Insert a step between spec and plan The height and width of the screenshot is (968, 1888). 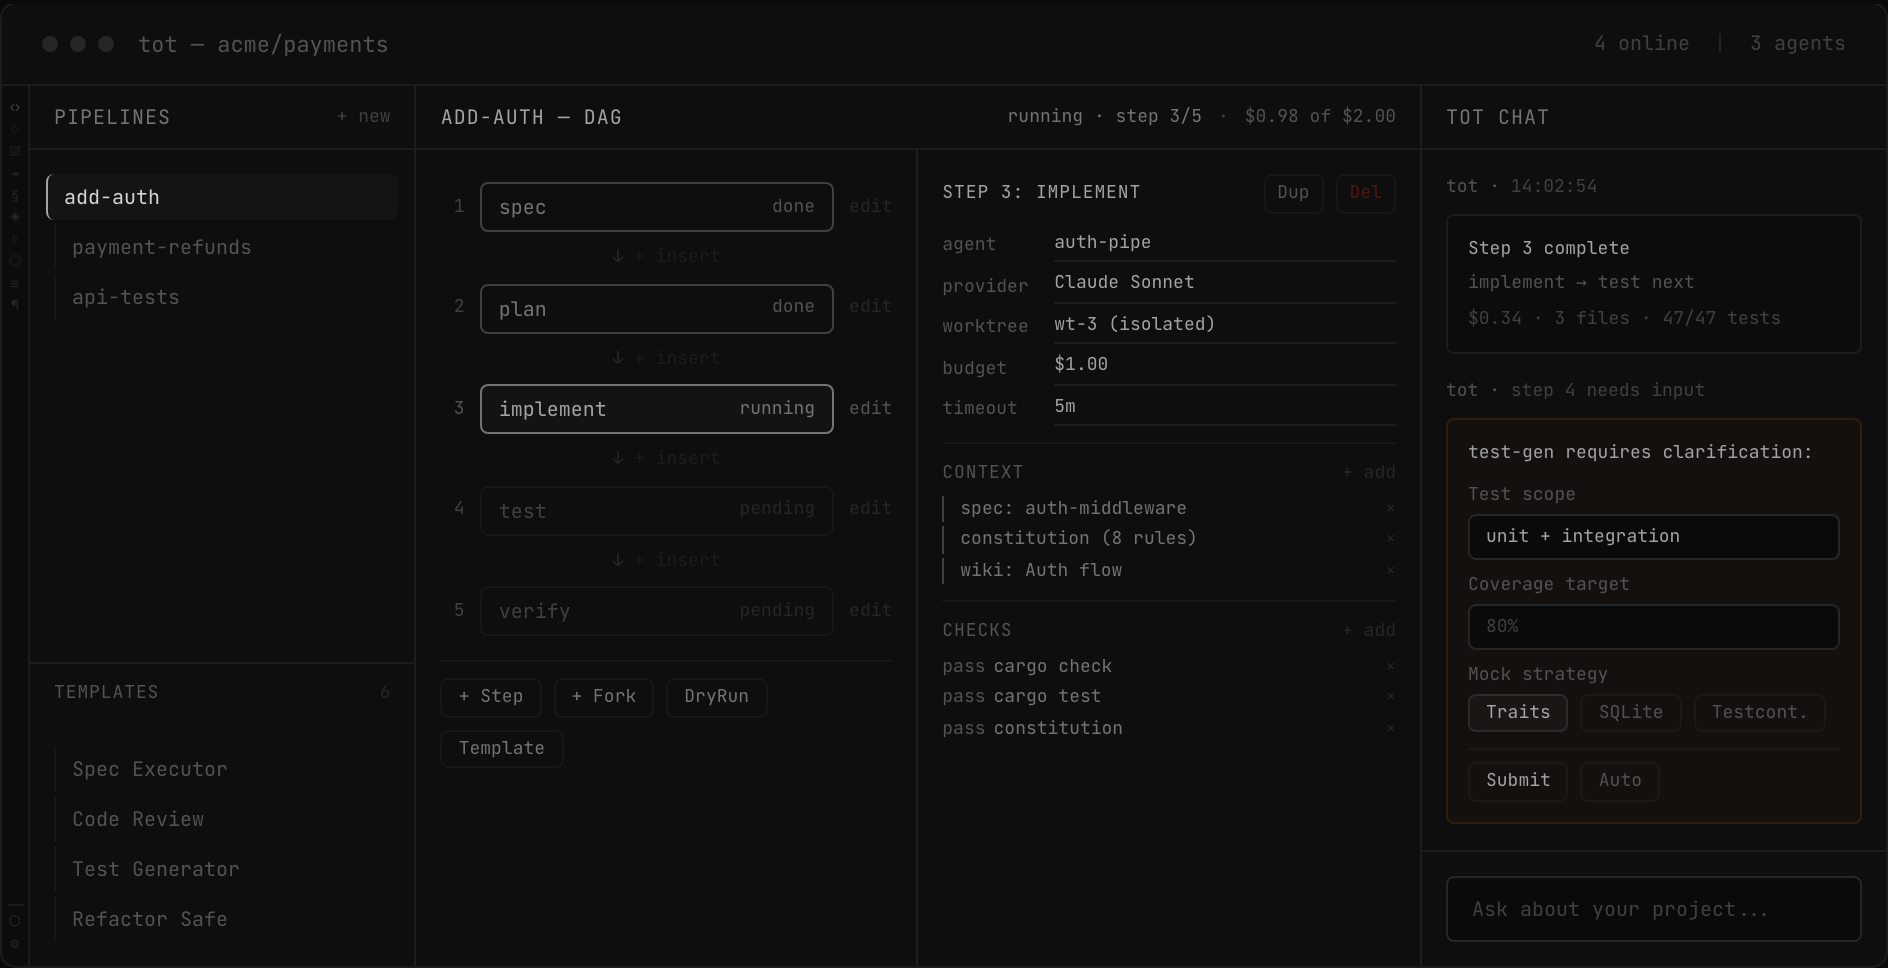pyautogui.click(x=665, y=256)
